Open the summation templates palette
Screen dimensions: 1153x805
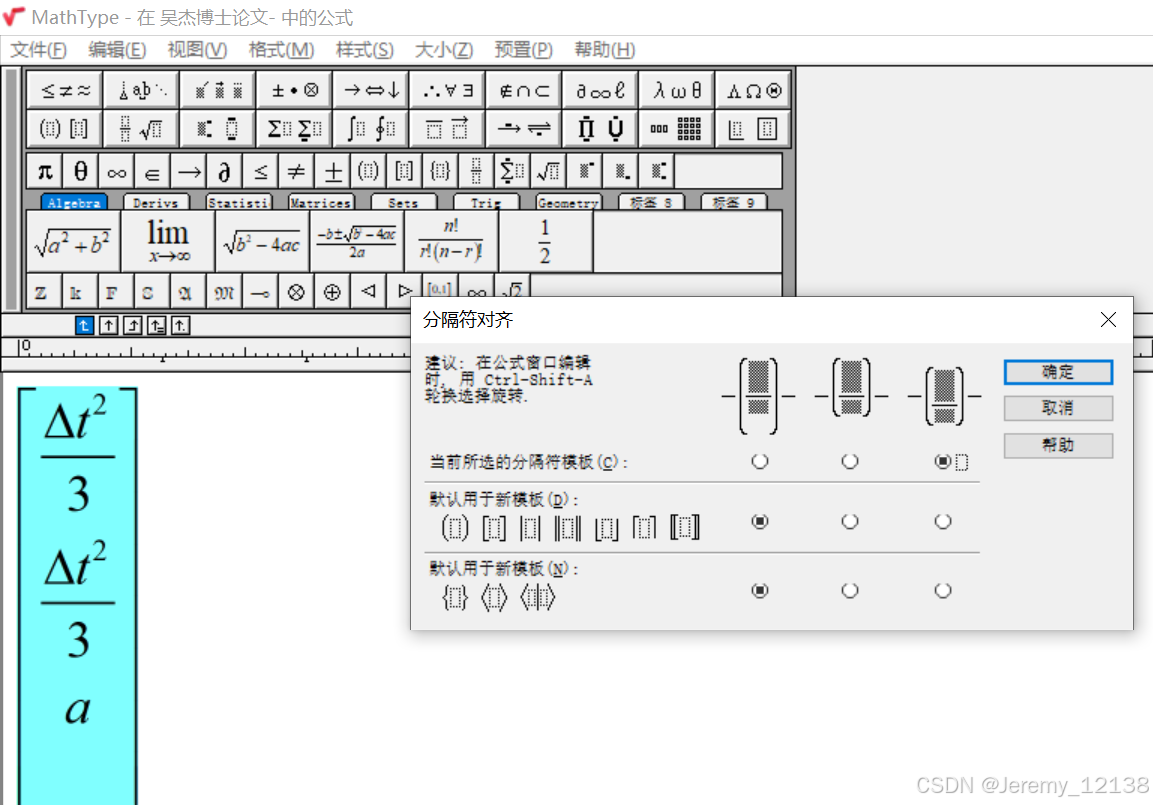(295, 129)
